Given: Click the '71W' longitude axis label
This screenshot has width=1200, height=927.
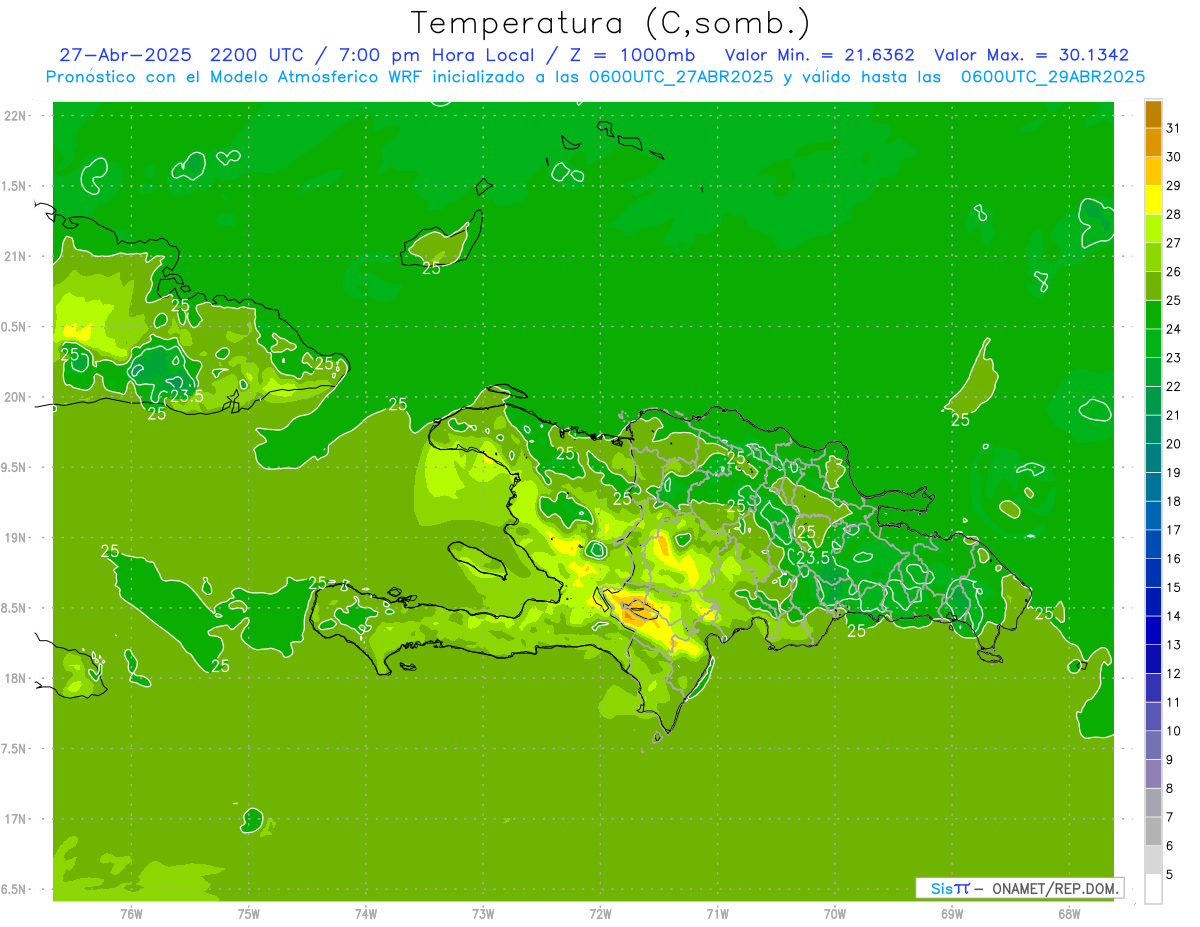Looking at the screenshot, I should pyautogui.click(x=717, y=914).
